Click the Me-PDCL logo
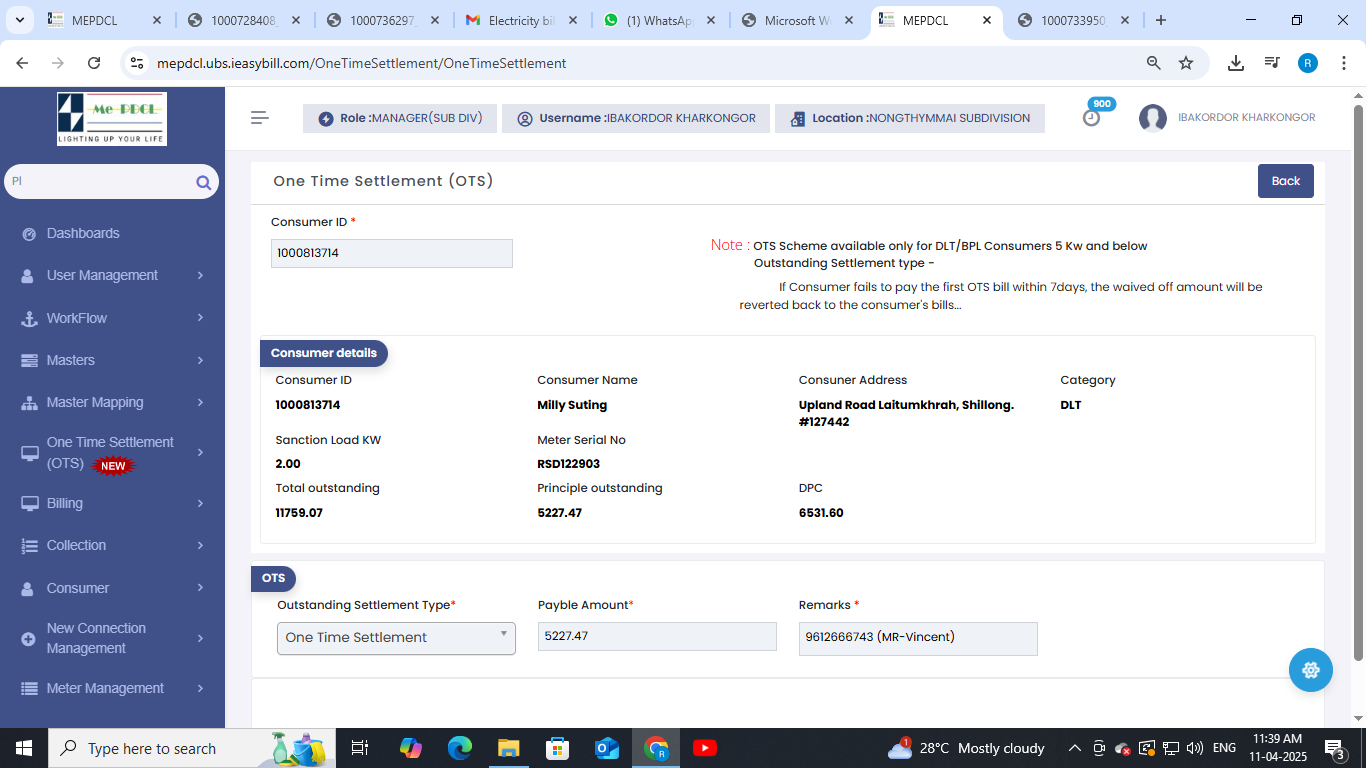1366x768 pixels. pos(112,119)
